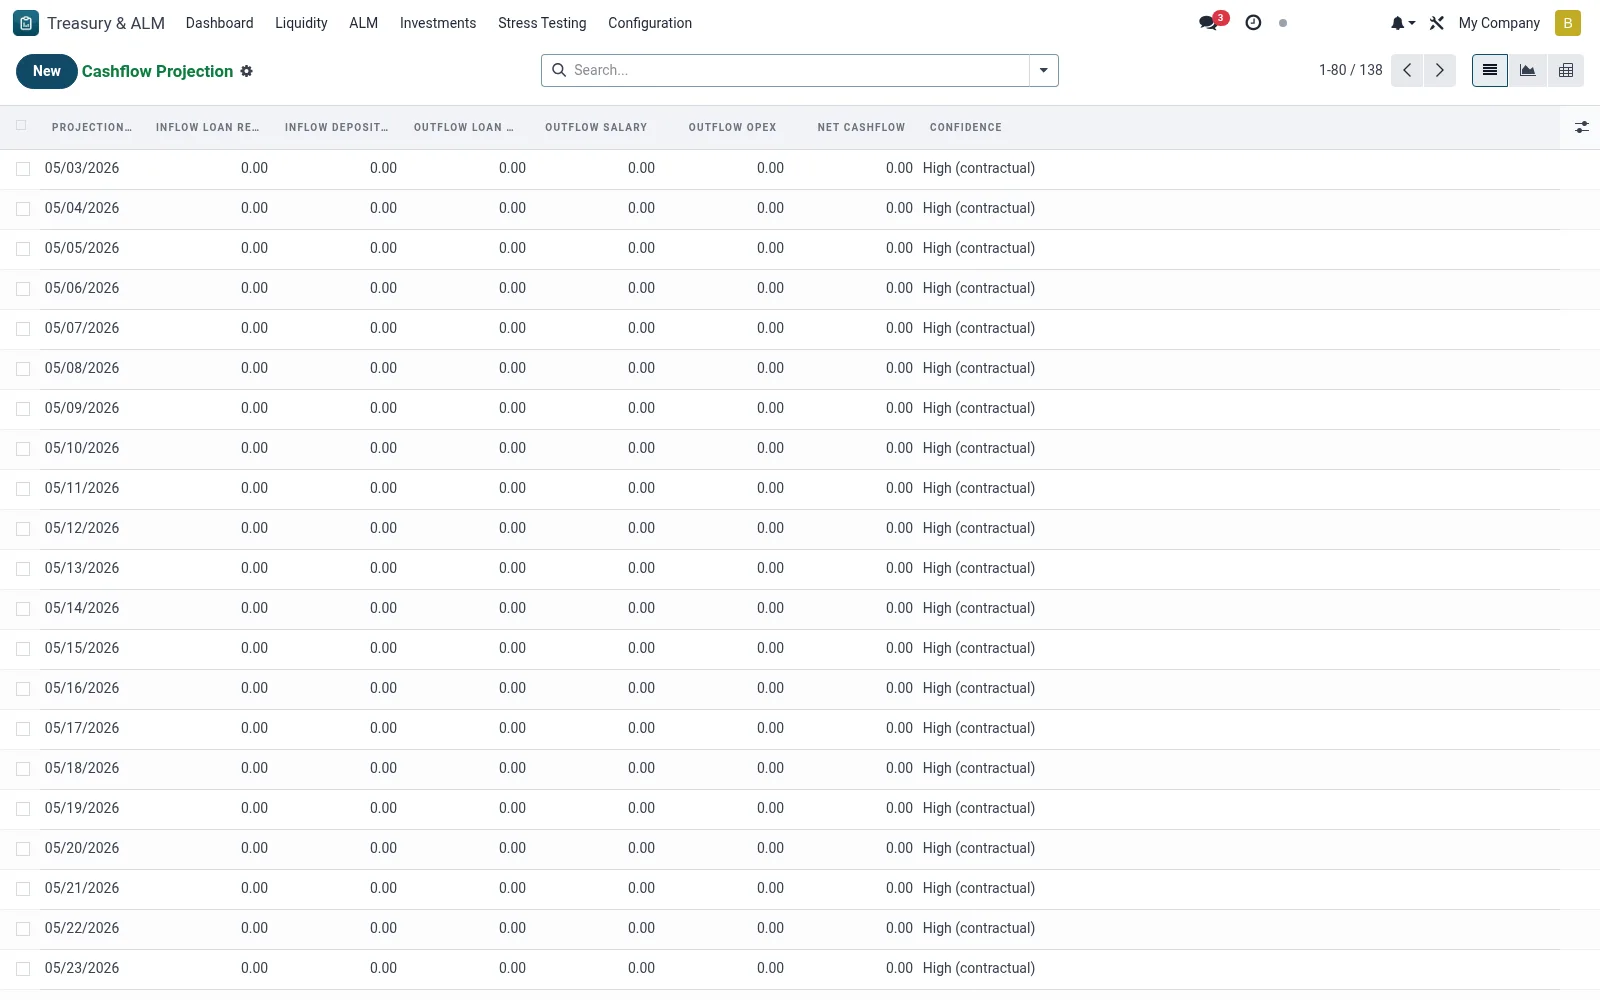The image size is (1600, 1000).
Task: Expand the search options dropdown arrow
Action: (1043, 70)
